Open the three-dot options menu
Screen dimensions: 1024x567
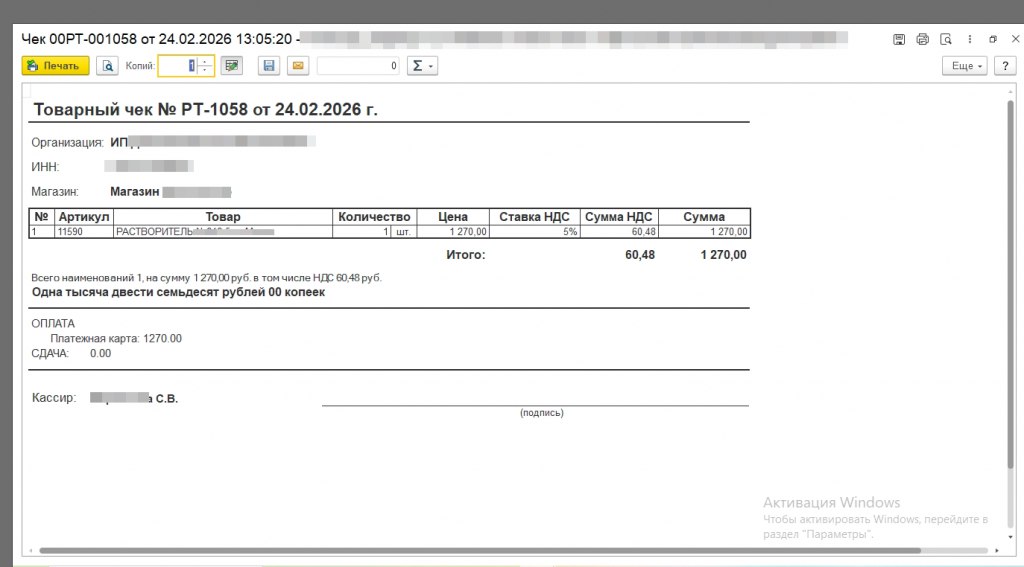coord(968,39)
